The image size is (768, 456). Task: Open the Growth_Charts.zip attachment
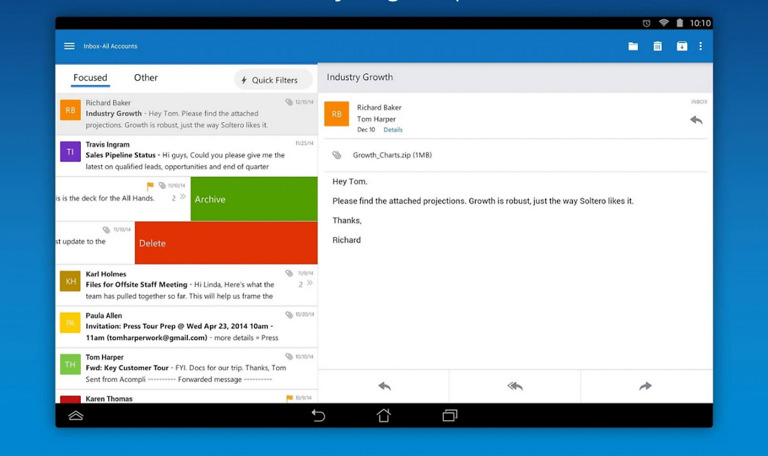tap(392, 155)
